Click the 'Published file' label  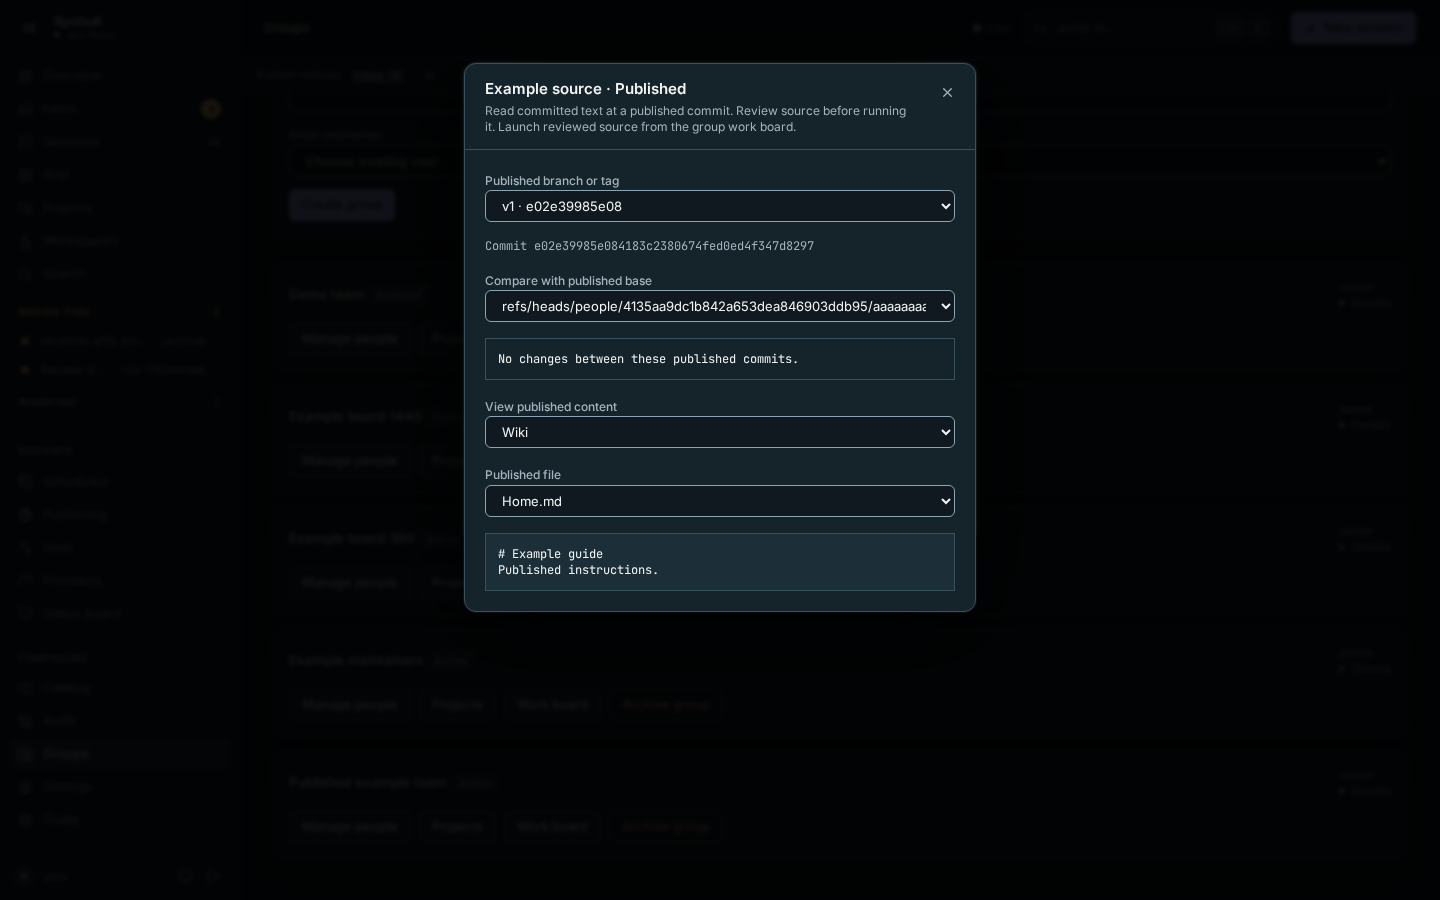523,475
